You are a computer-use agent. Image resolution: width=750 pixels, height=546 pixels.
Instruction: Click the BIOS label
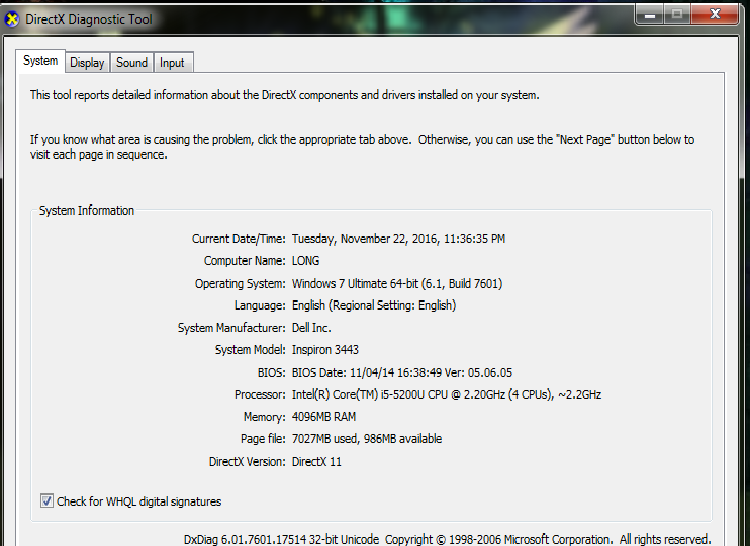272,372
